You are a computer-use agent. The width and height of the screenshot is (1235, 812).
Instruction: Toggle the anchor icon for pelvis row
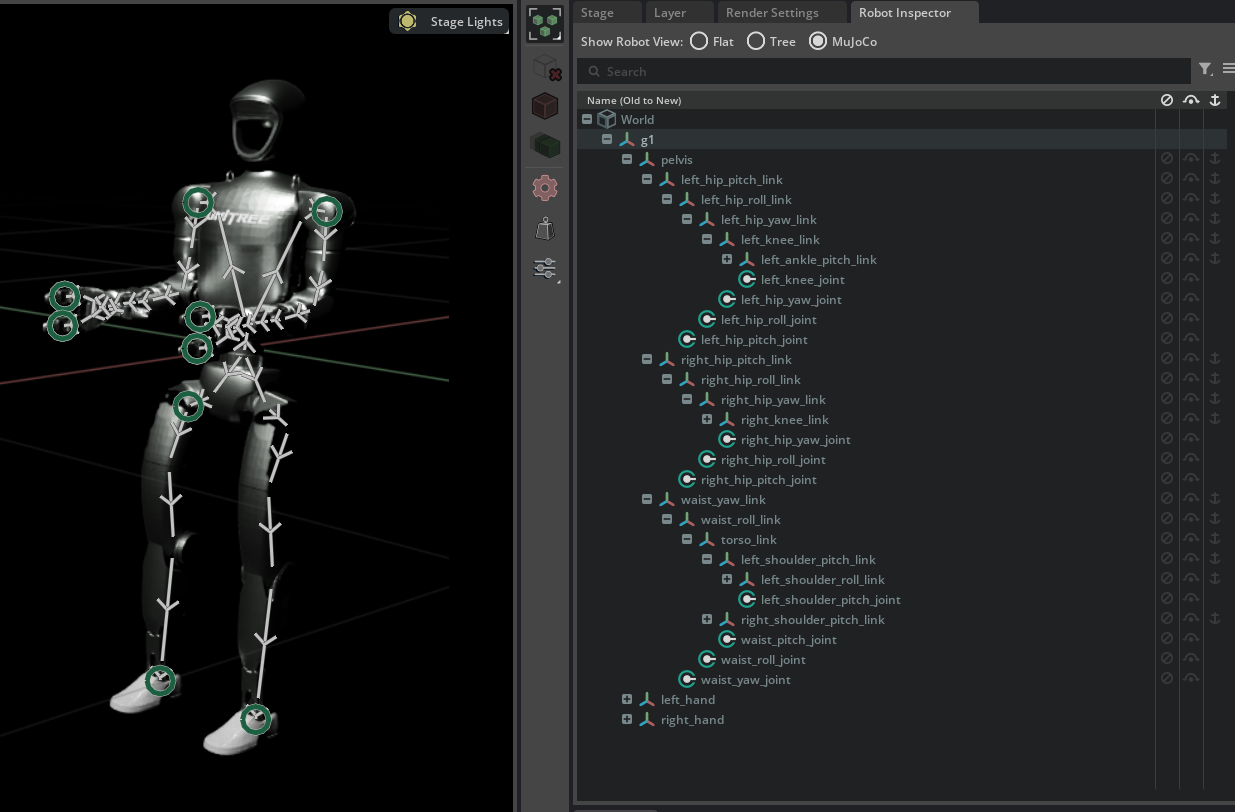click(x=1215, y=159)
